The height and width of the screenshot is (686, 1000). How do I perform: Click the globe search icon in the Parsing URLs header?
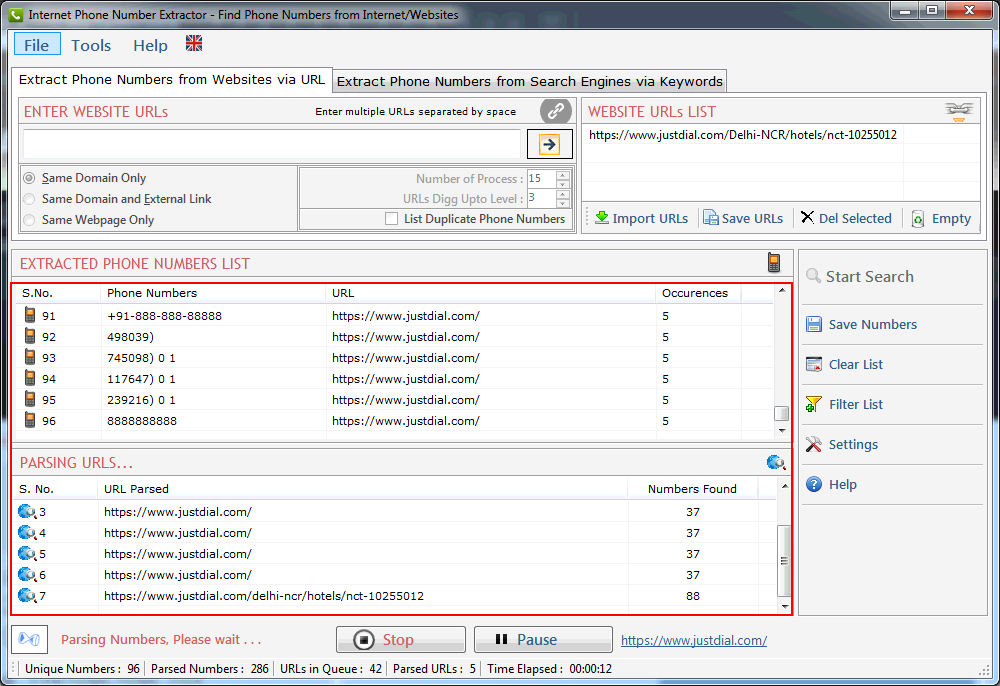776,462
